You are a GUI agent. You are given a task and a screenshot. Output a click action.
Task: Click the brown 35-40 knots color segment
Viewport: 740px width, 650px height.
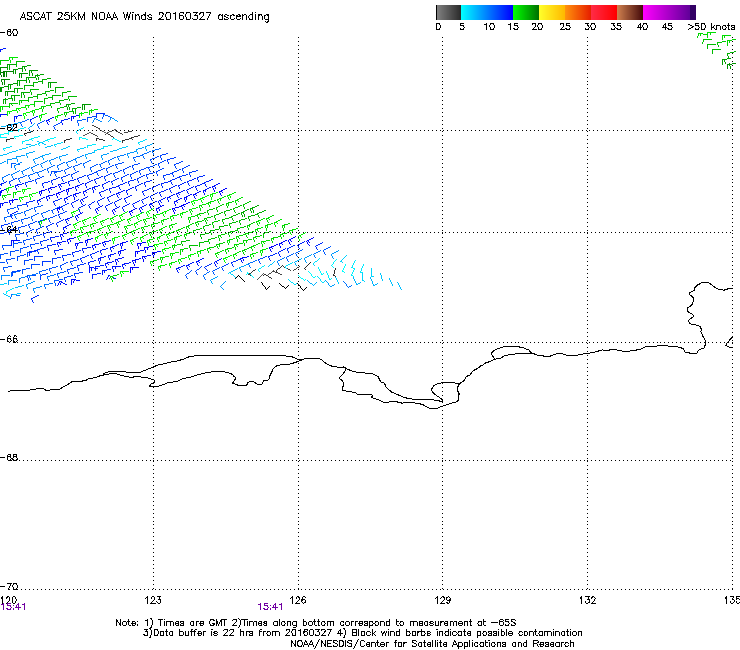pyautogui.click(x=630, y=12)
